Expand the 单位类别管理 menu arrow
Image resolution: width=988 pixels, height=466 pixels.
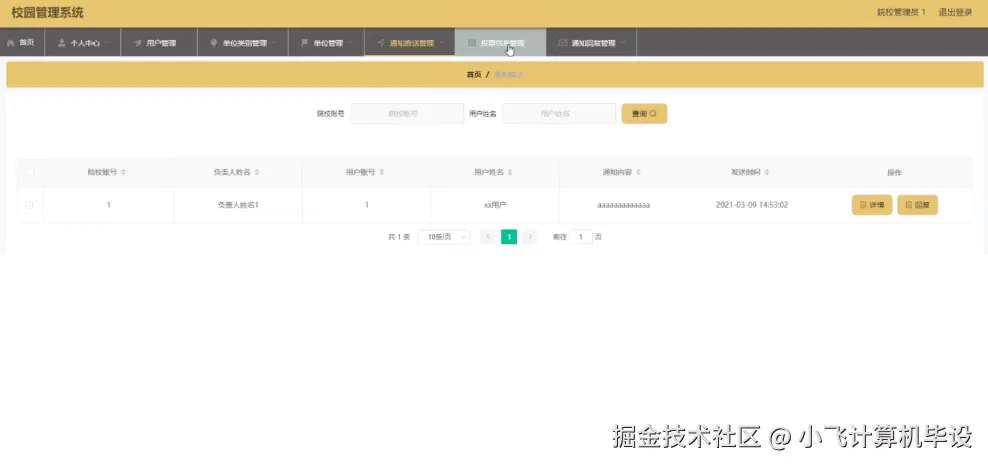pyautogui.click(x=274, y=43)
